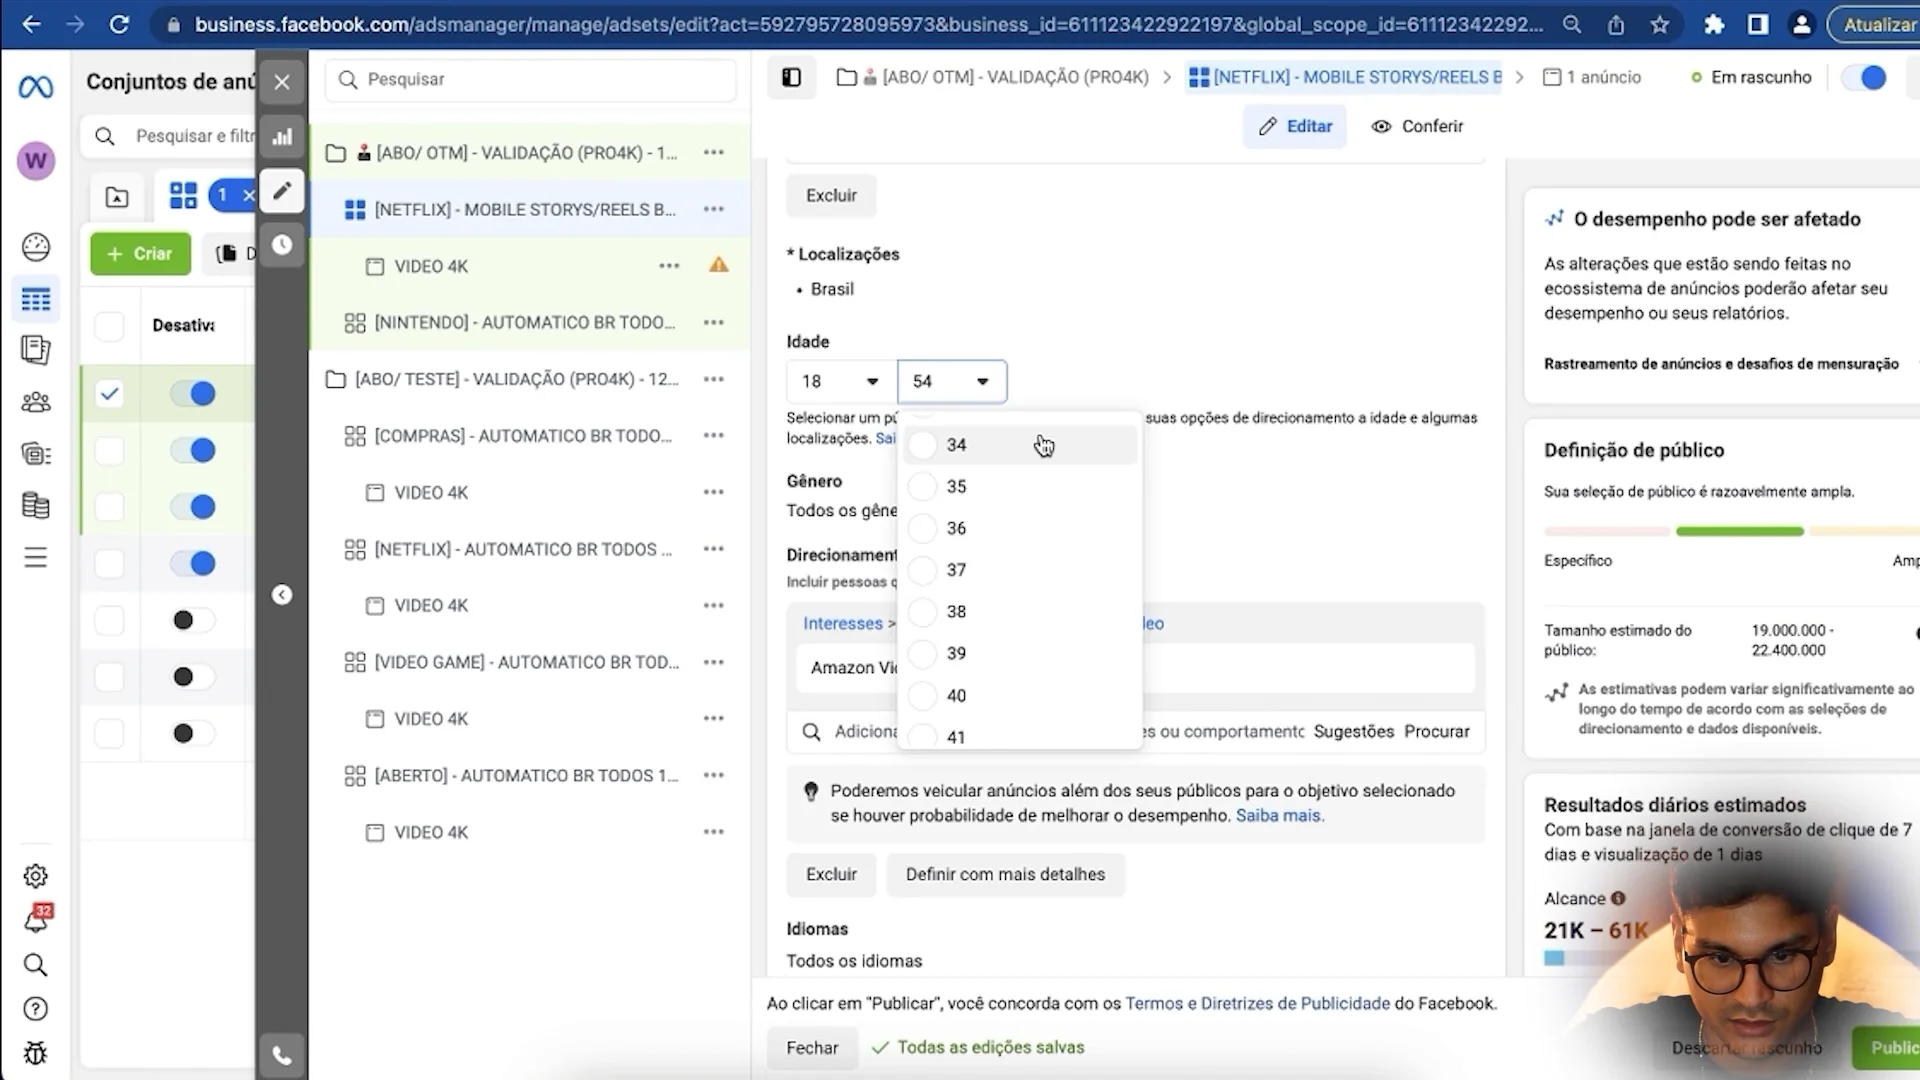Click the Definir com mais detalhes button

point(1005,874)
